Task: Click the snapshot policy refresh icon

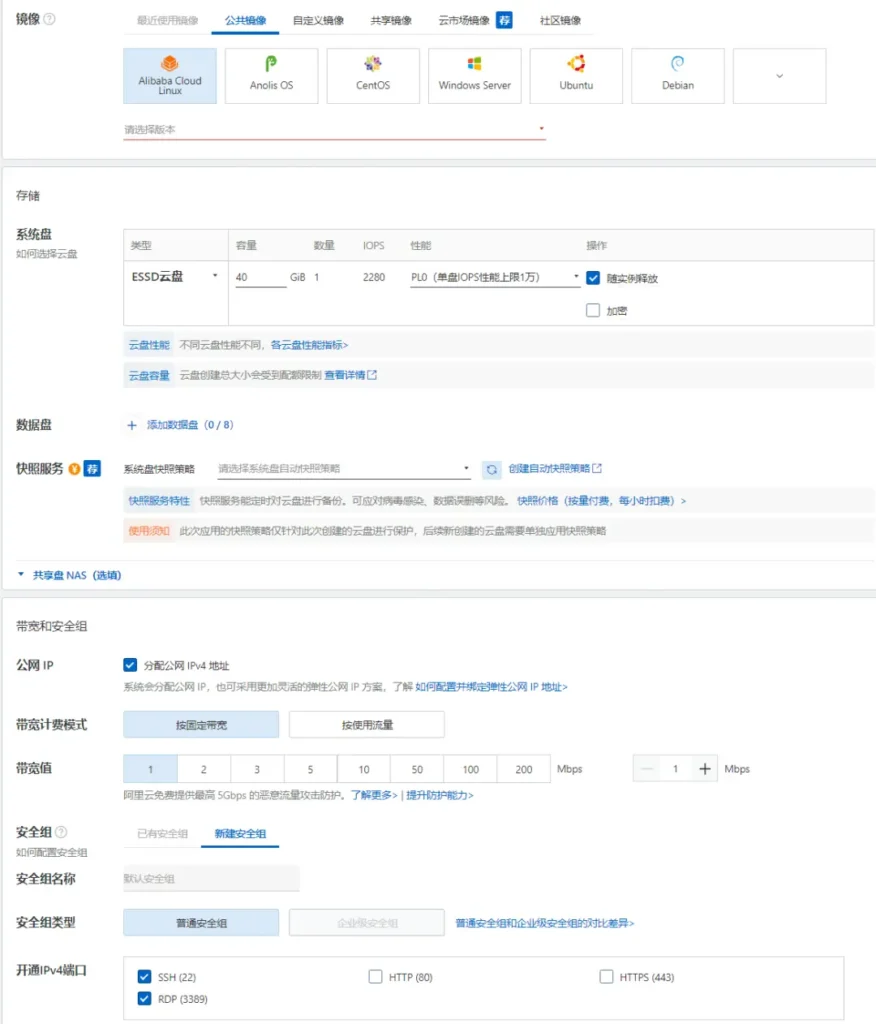Action: [492, 469]
